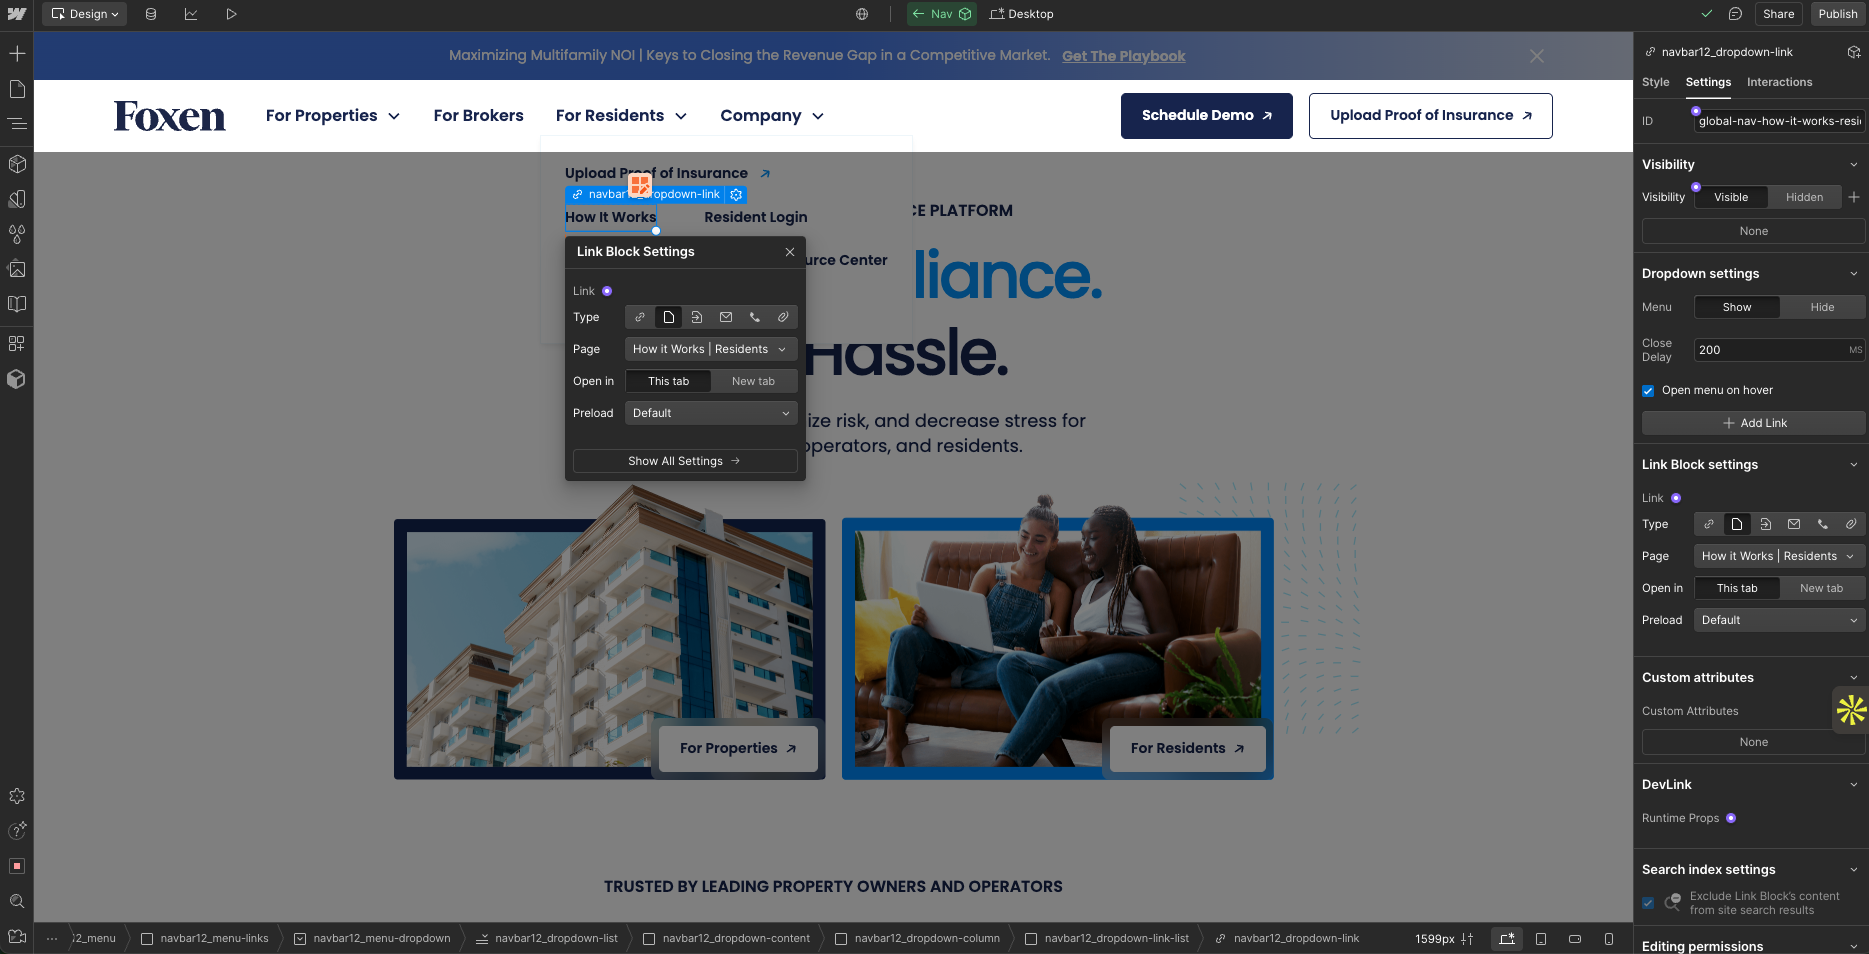Set Visibility to Hidden

[x=1805, y=197]
